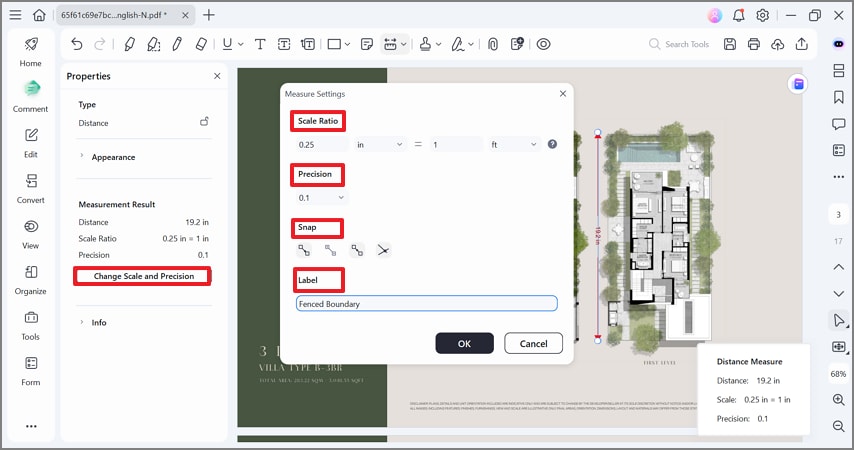This screenshot has width=854, height=450.
Task: Select the Rectangle shape tool
Action: [334, 44]
